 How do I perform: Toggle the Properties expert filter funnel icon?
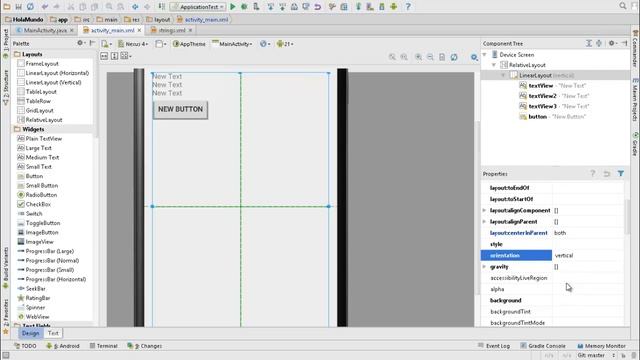621,173
